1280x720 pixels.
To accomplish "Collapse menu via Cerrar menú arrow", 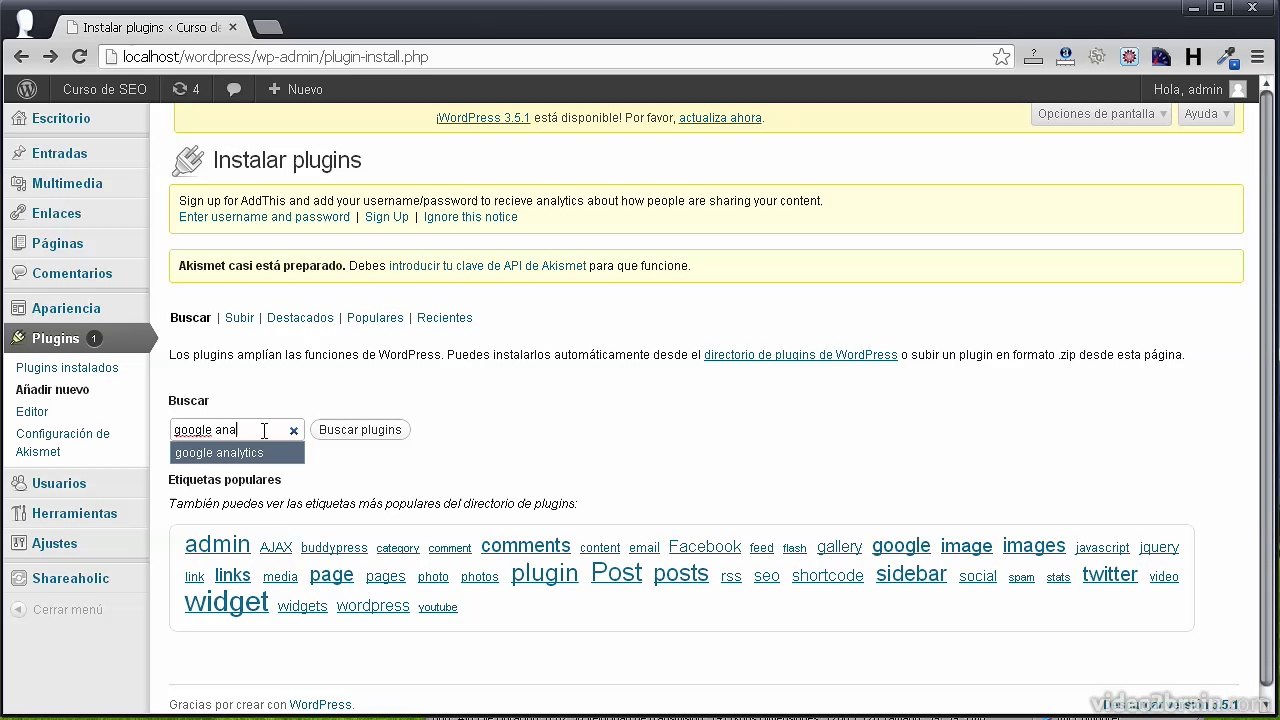I will 18,609.
